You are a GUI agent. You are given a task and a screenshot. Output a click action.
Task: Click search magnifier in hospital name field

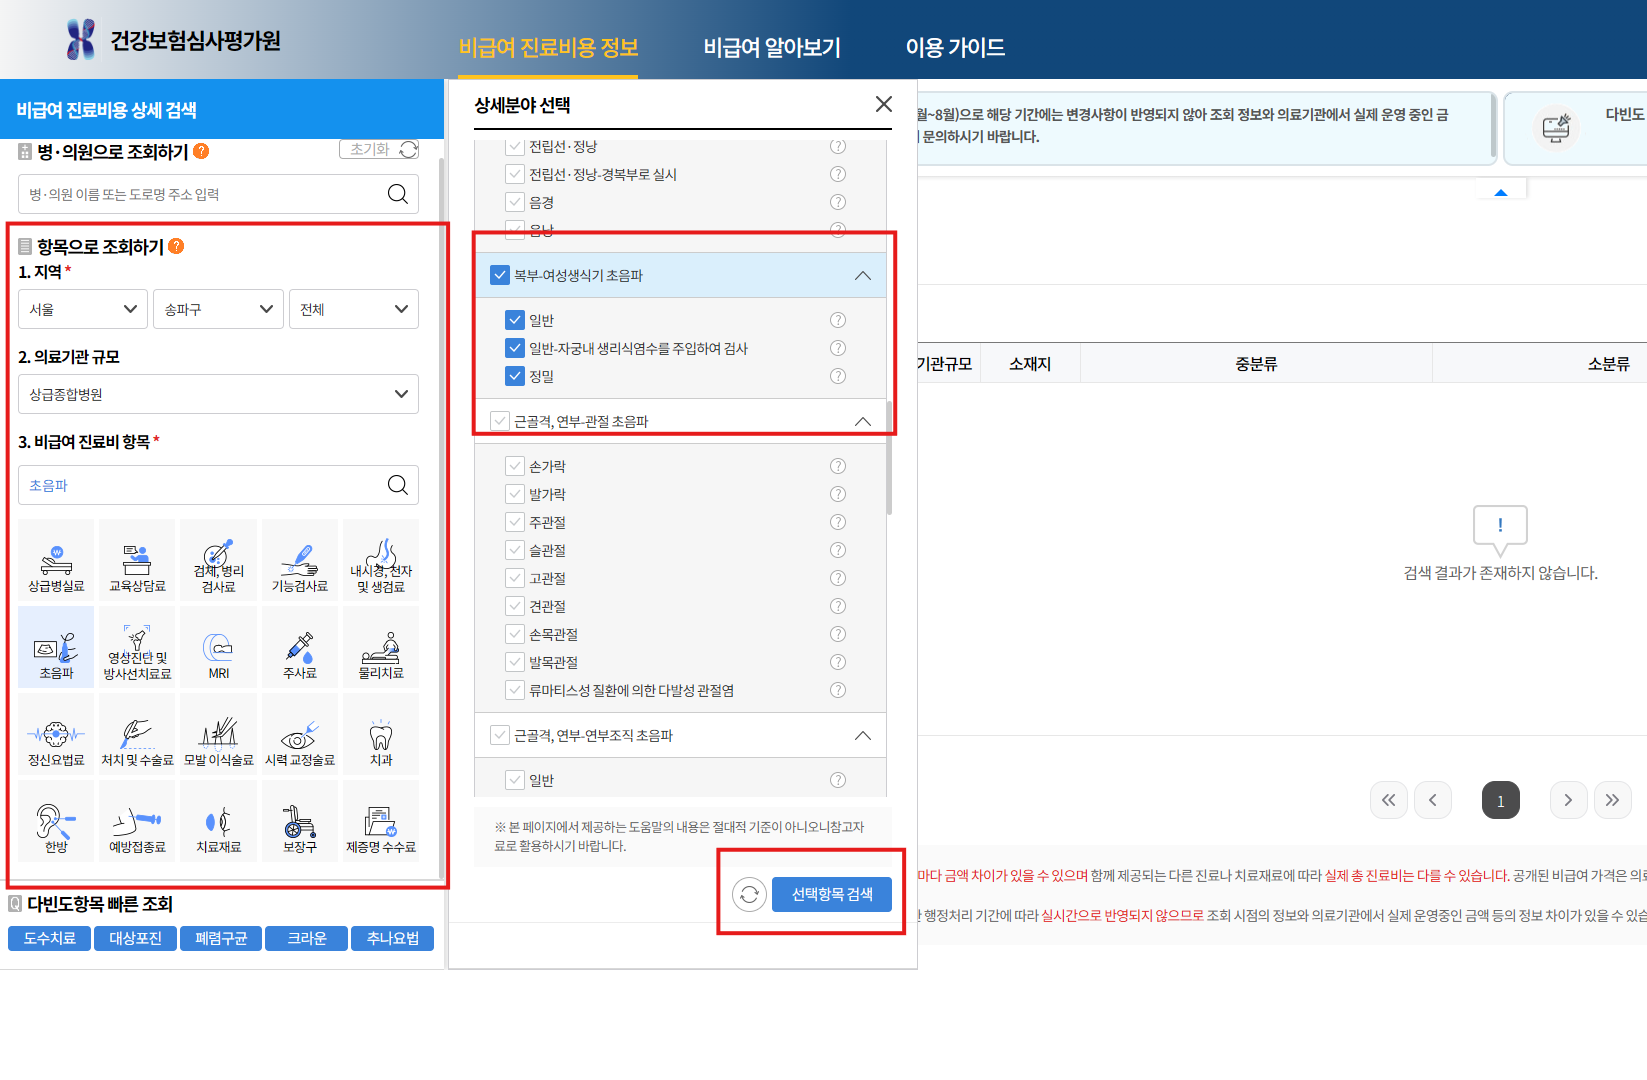click(397, 194)
